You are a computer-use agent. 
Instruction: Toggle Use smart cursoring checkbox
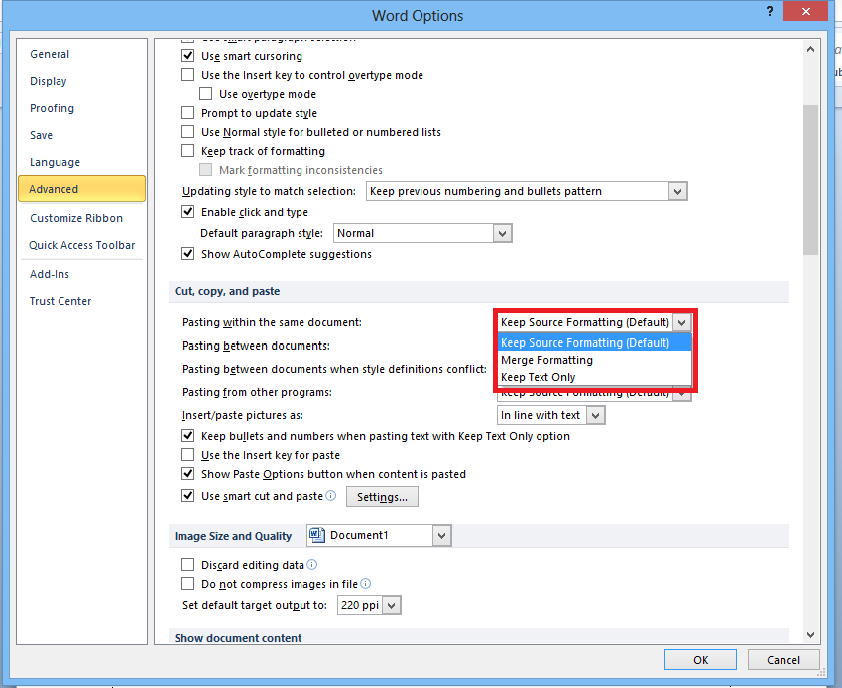(x=187, y=55)
